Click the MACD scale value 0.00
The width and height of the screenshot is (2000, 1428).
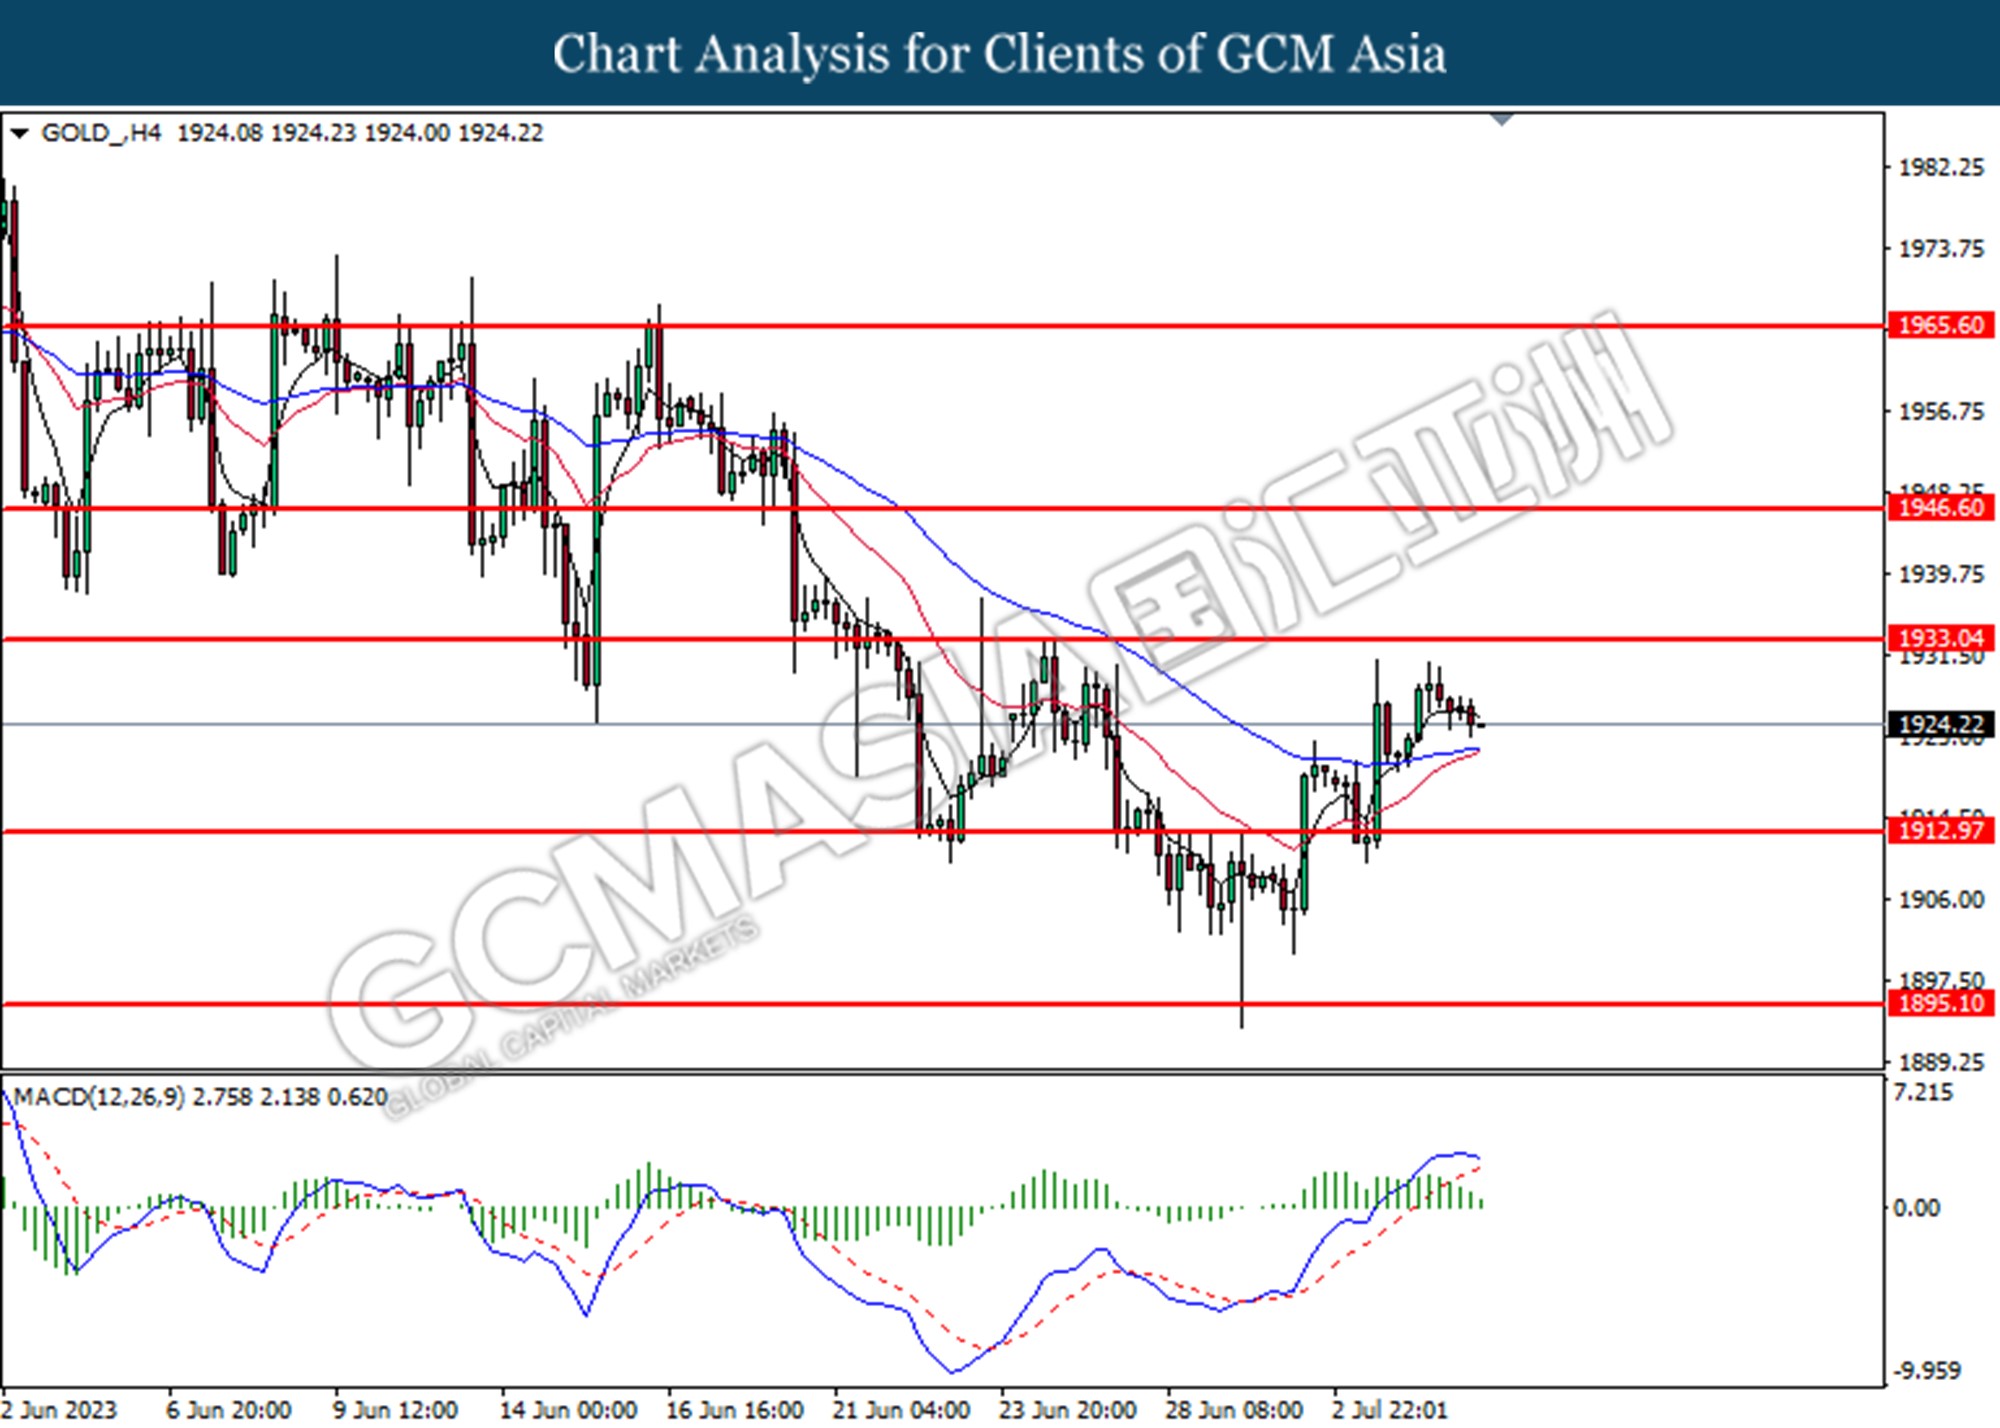[1917, 1208]
